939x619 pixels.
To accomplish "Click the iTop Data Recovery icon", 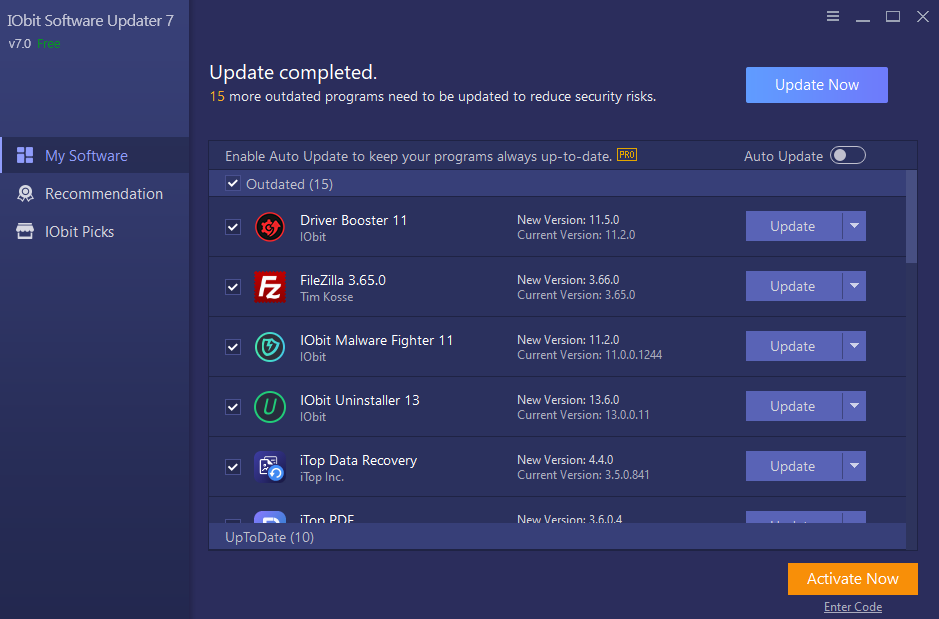I will tap(269, 466).
